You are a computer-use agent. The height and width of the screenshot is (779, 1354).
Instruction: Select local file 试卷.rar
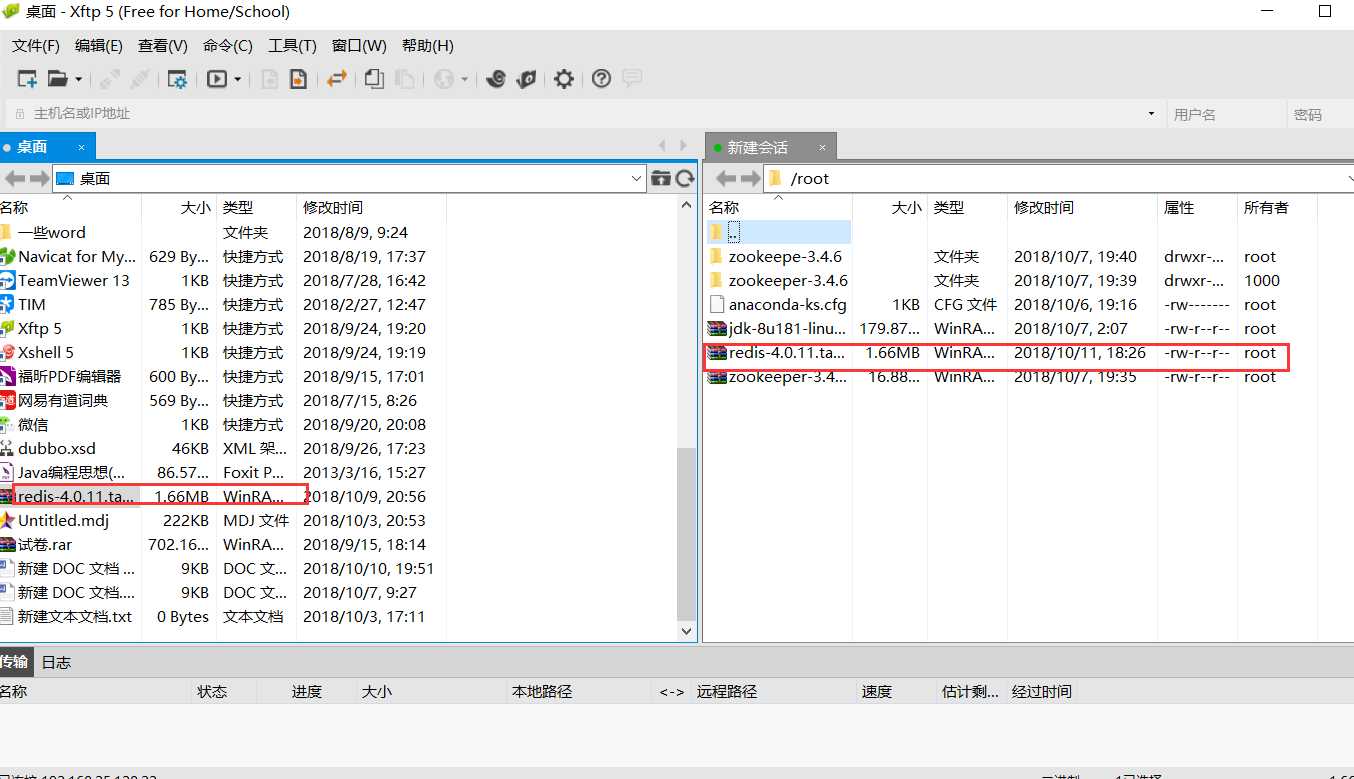click(45, 544)
